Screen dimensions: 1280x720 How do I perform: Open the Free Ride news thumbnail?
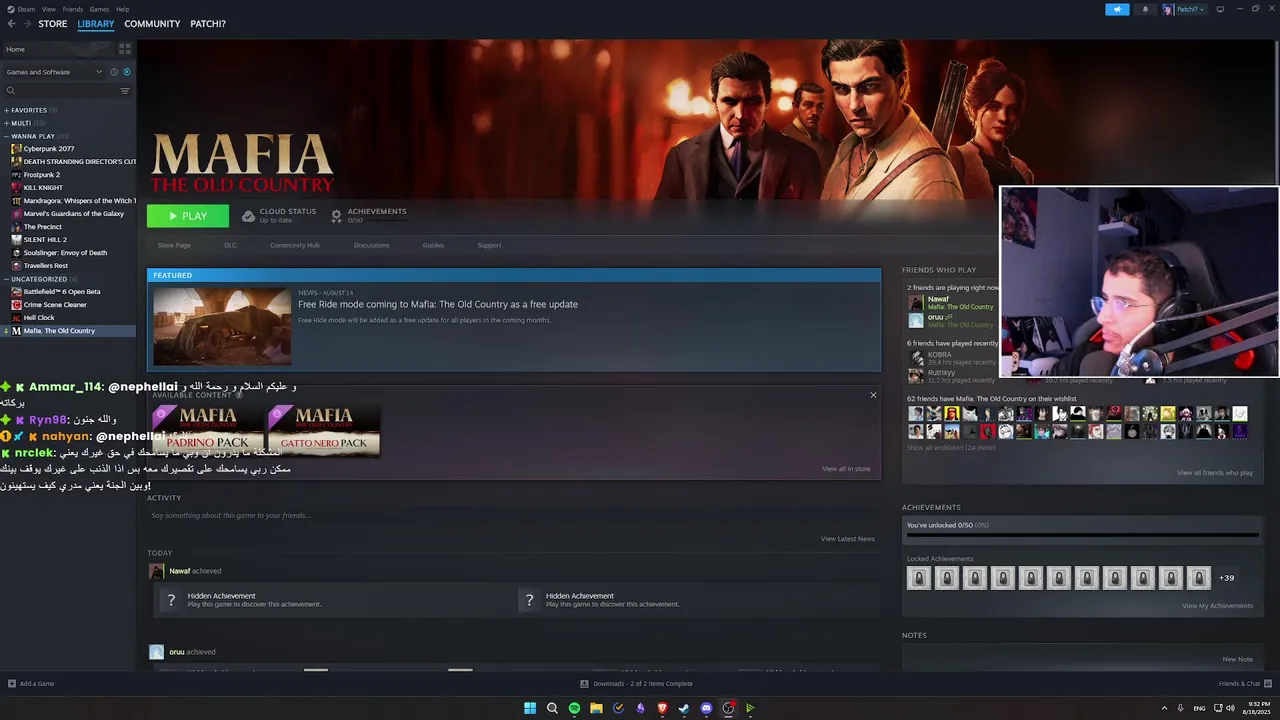(x=222, y=326)
